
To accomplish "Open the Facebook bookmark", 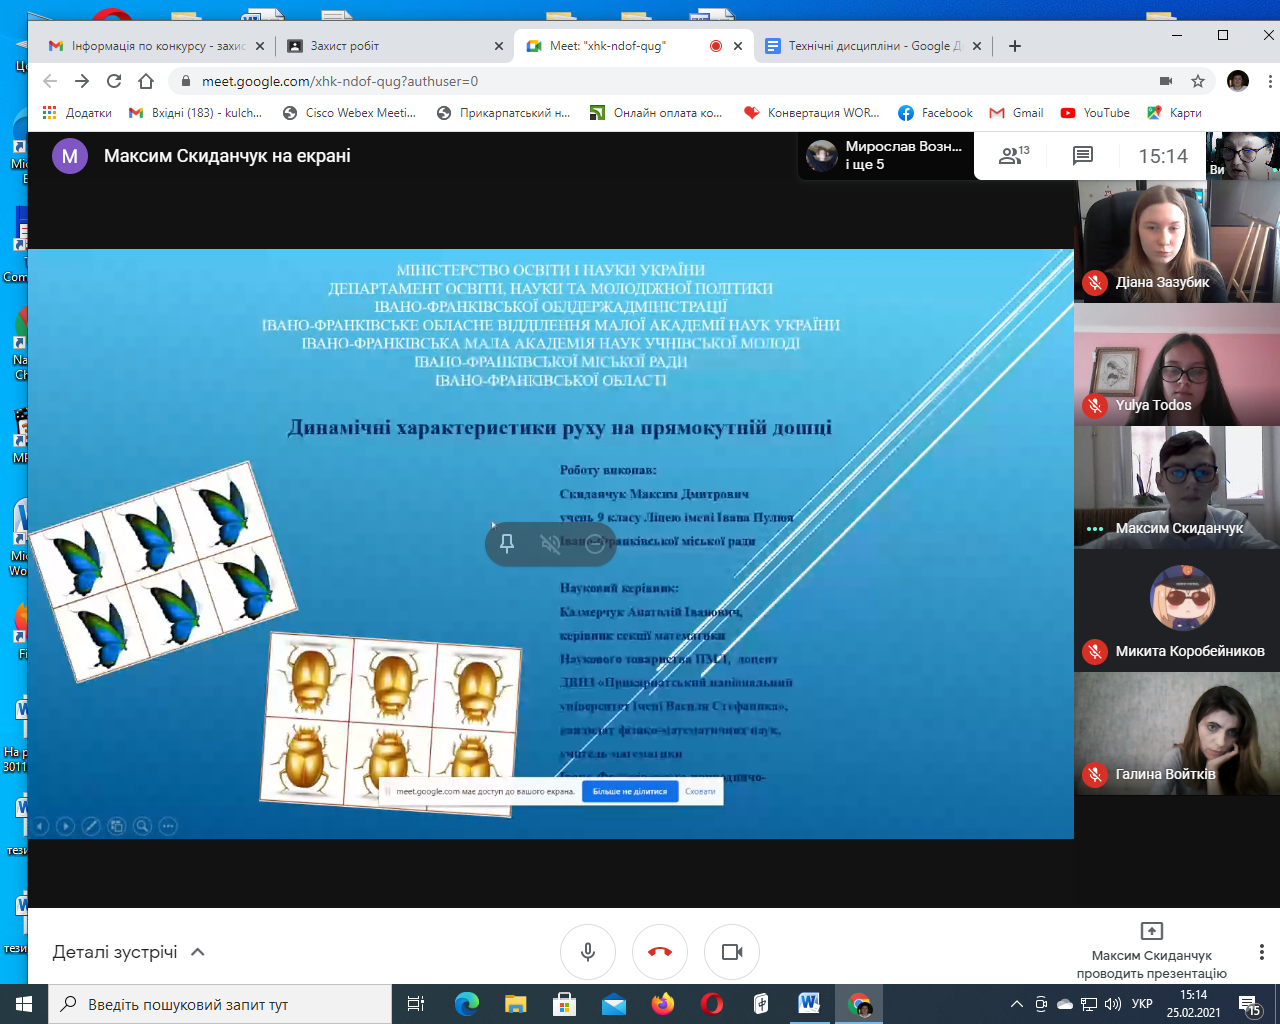I will (x=935, y=113).
